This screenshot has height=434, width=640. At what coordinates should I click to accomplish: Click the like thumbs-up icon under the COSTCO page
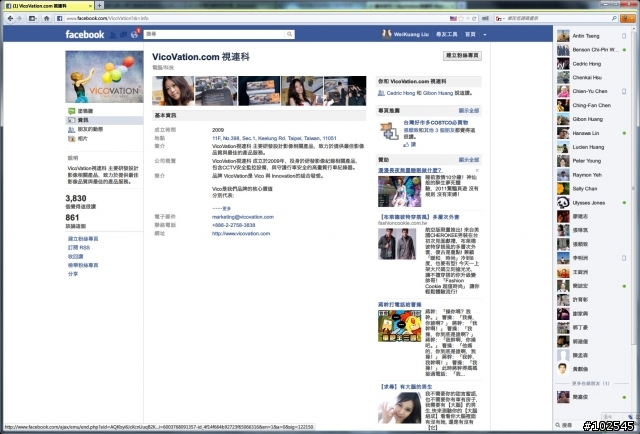point(406,145)
